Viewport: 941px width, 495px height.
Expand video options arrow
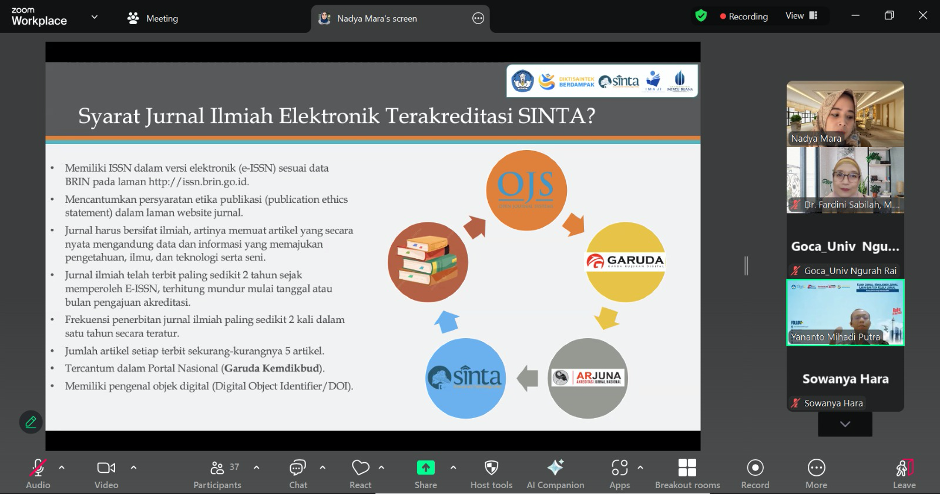[133, 467]
